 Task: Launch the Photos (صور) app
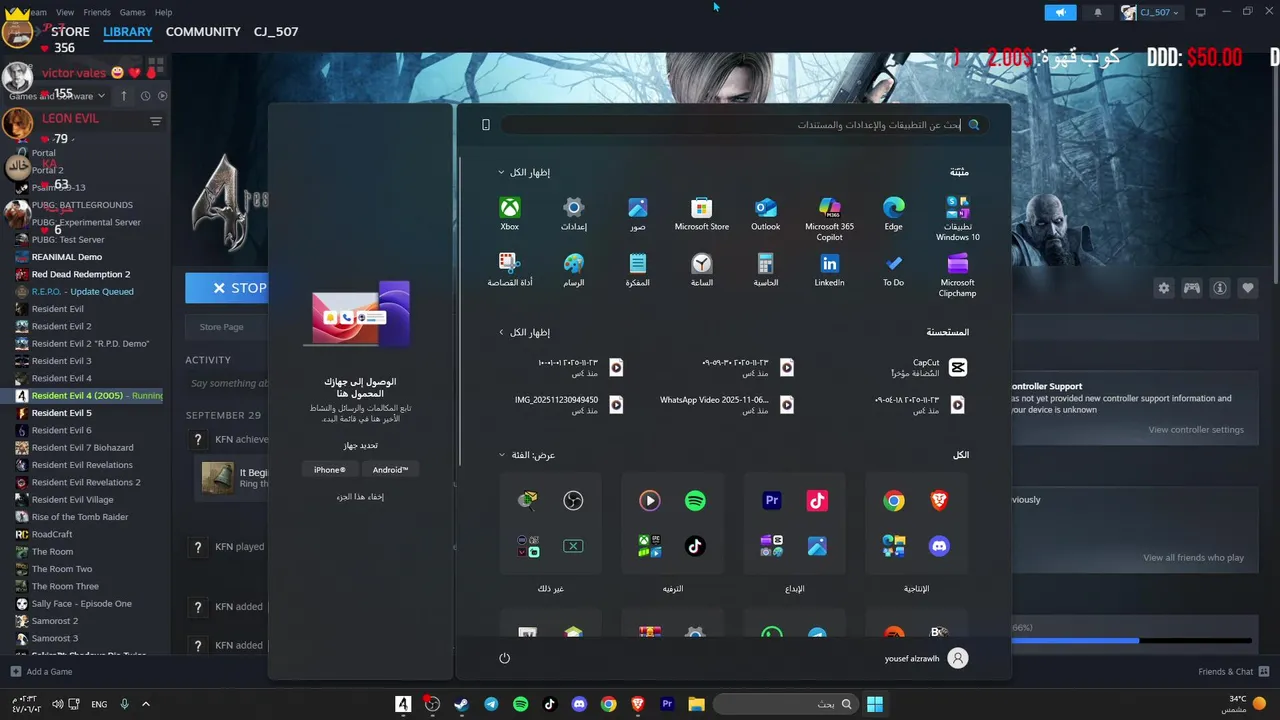tap(637, 214)
